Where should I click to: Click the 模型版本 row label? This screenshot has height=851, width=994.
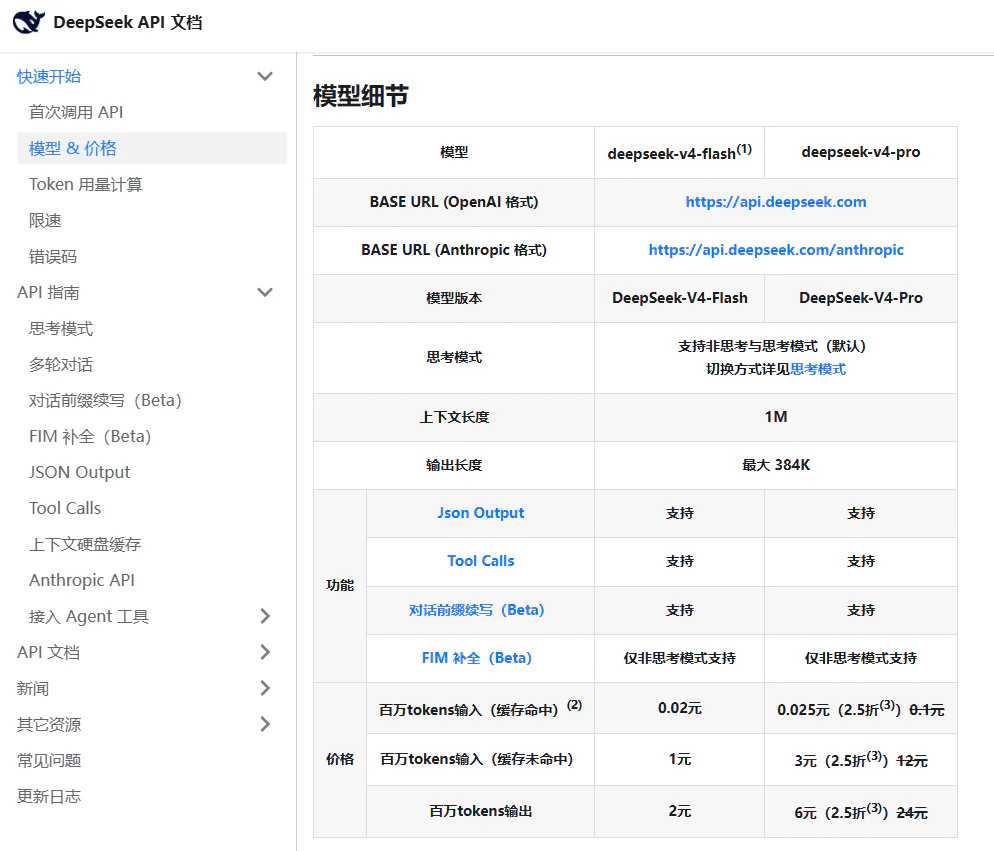[454, 298]
